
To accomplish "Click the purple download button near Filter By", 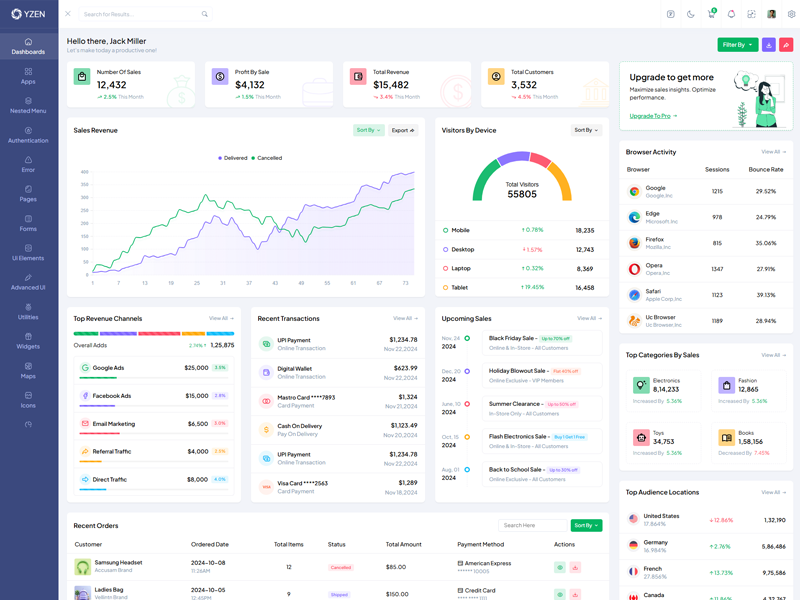I will point(769,45).
